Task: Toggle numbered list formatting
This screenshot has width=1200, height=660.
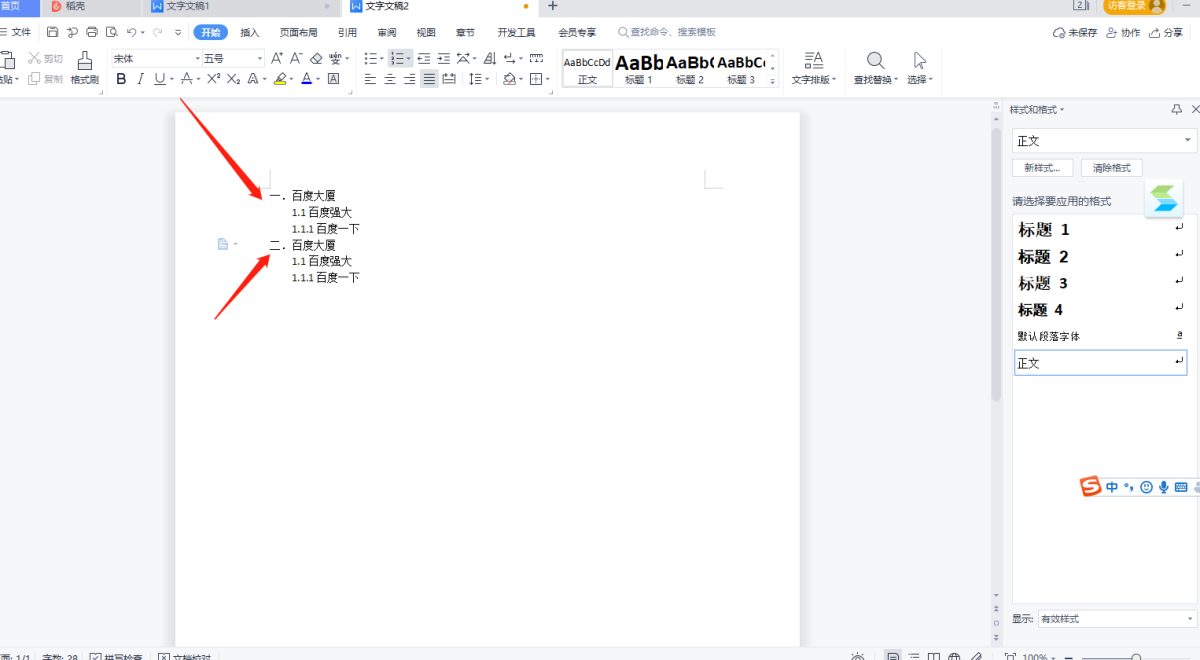Action: (x=397, y=58)
